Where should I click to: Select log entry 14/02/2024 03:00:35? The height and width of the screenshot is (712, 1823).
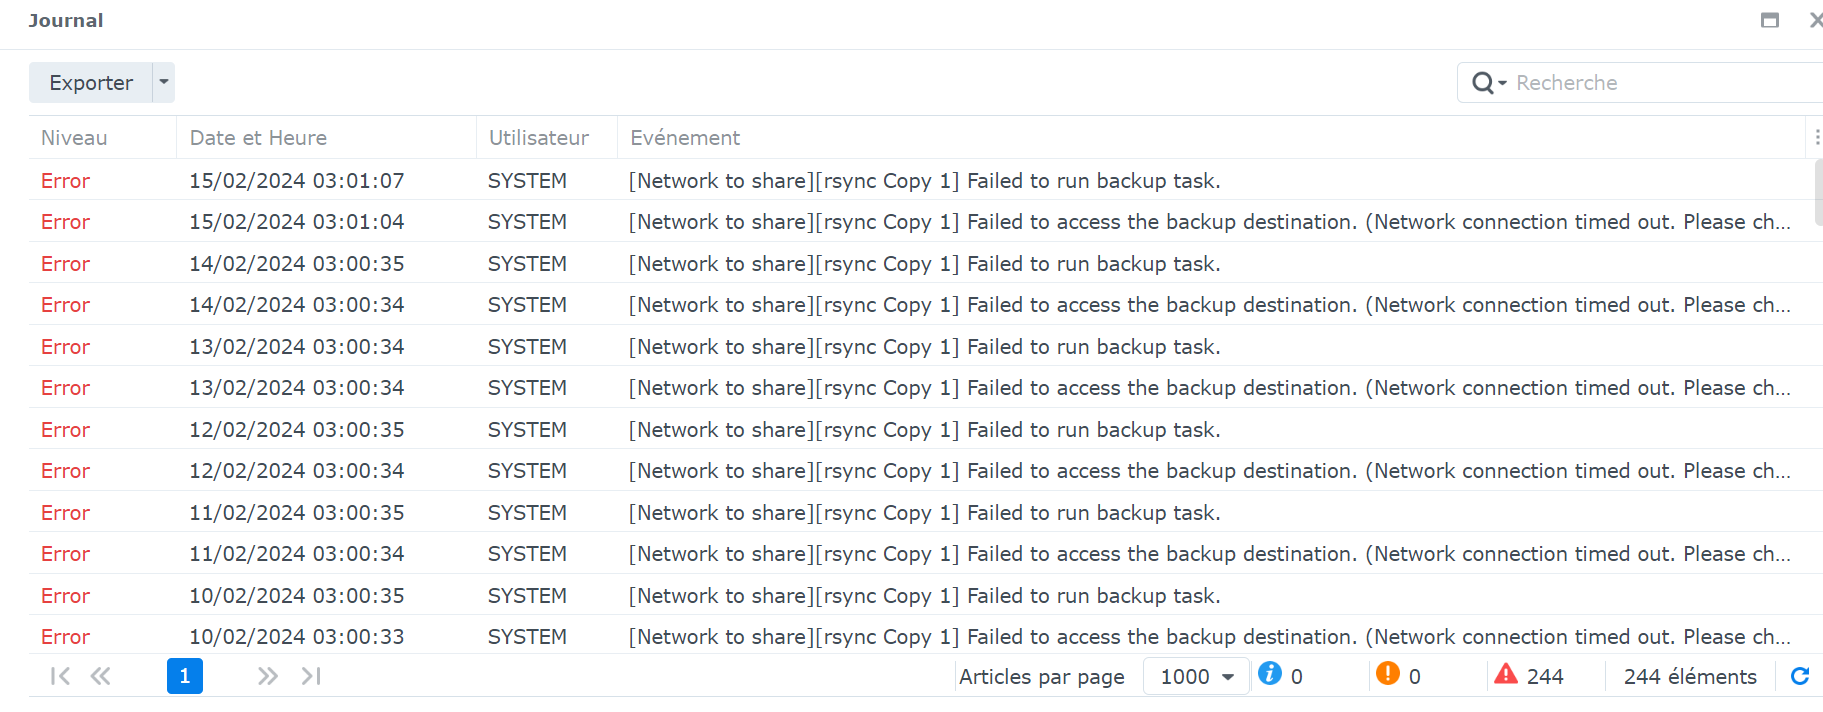point(921,264)
